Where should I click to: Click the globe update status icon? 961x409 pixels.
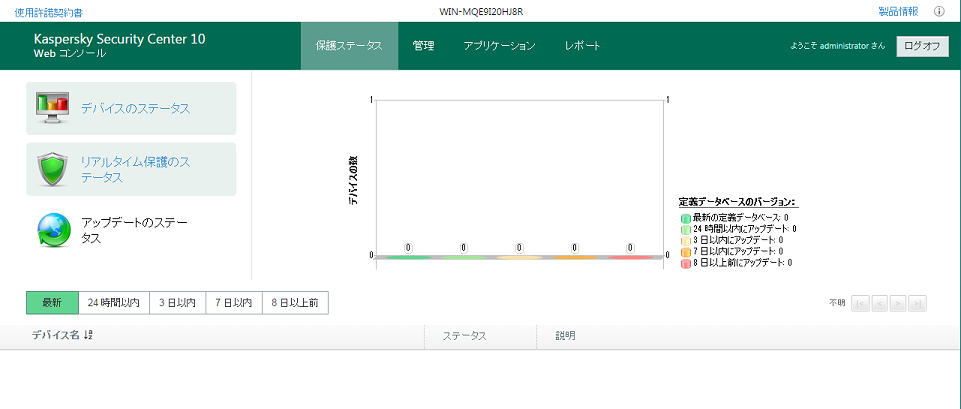coord(52,231)
